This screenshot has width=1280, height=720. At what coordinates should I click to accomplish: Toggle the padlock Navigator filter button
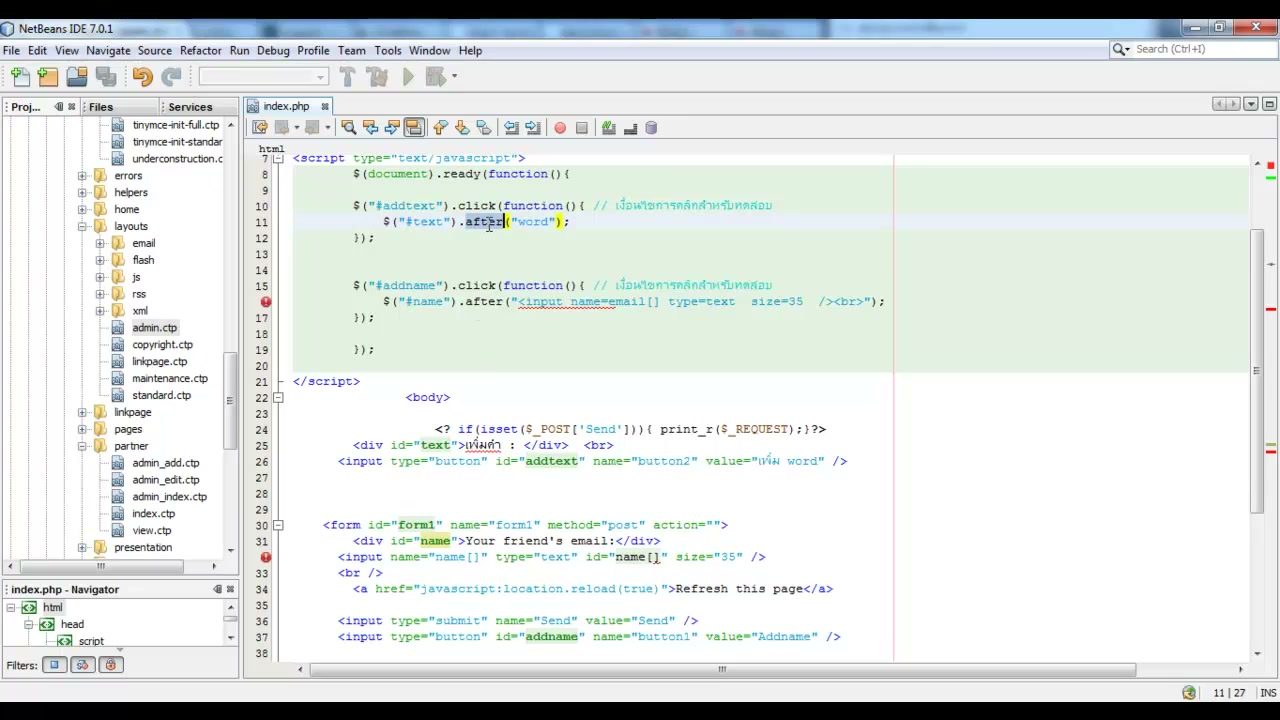tap(110, 665)
